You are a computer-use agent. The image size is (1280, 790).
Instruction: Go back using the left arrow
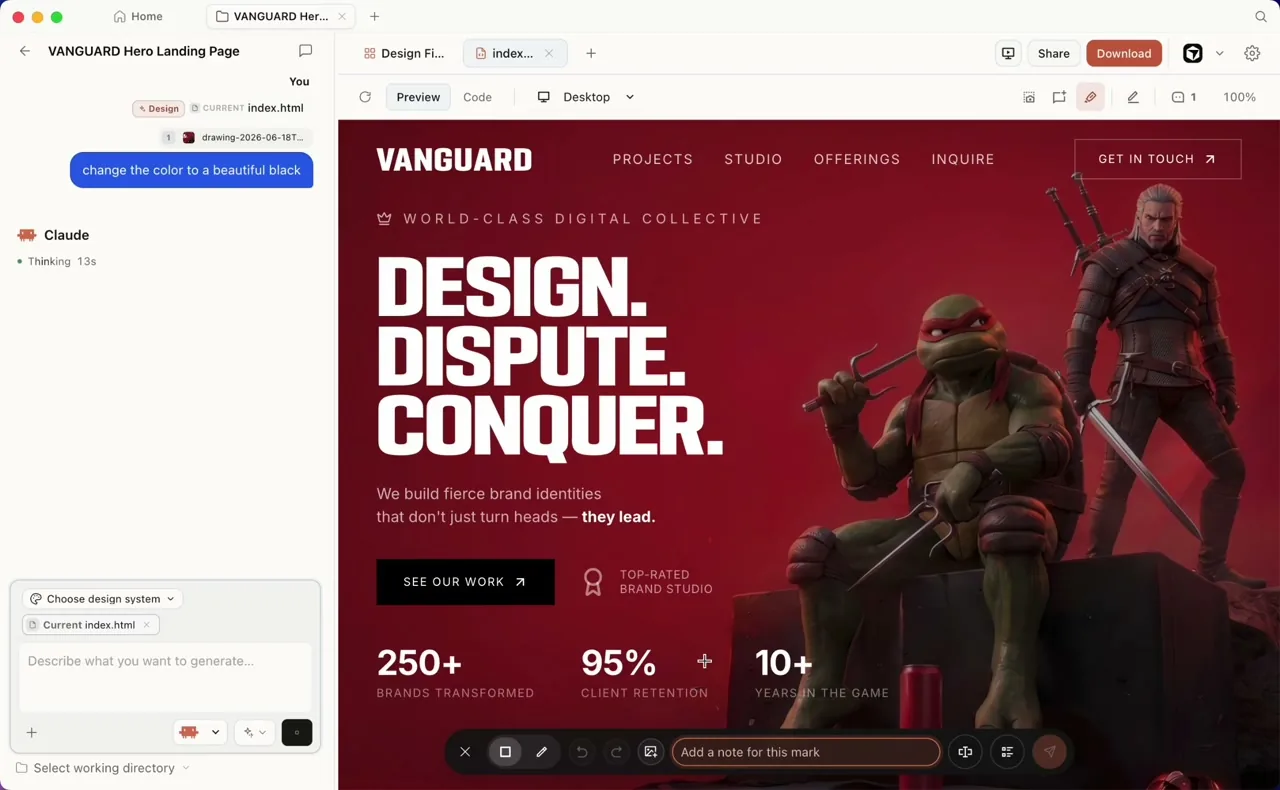[25, 51]
